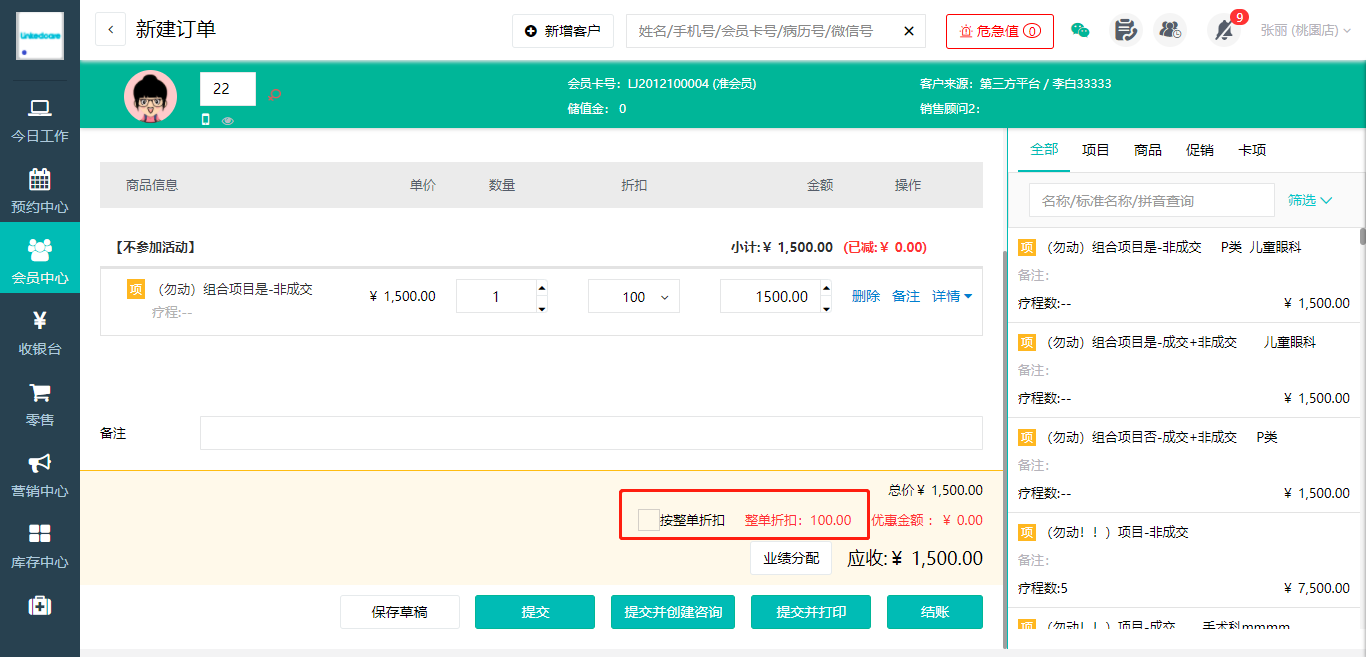
Task: Click the right panel vertical scrollbar
Action: (1362, 236)
